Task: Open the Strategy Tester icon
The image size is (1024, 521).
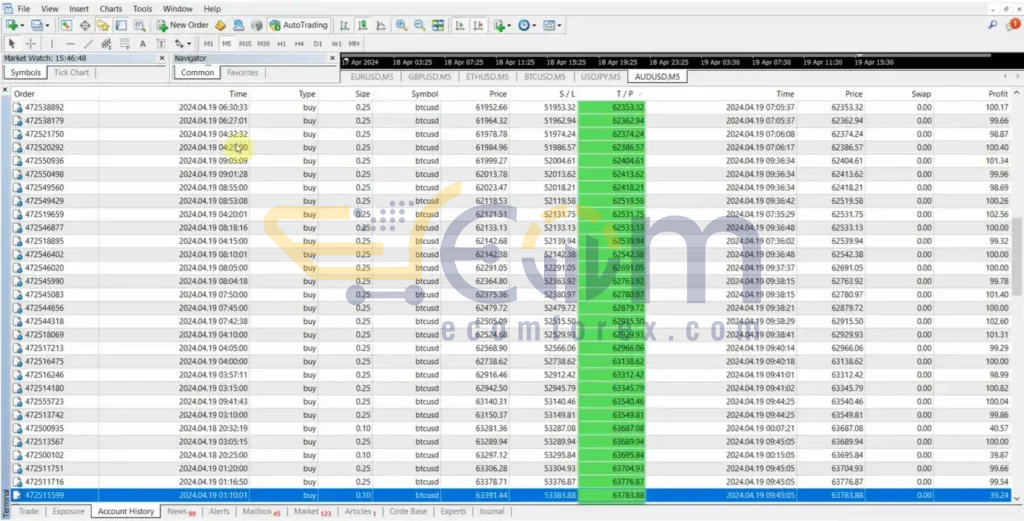Action: click(139, 25)
